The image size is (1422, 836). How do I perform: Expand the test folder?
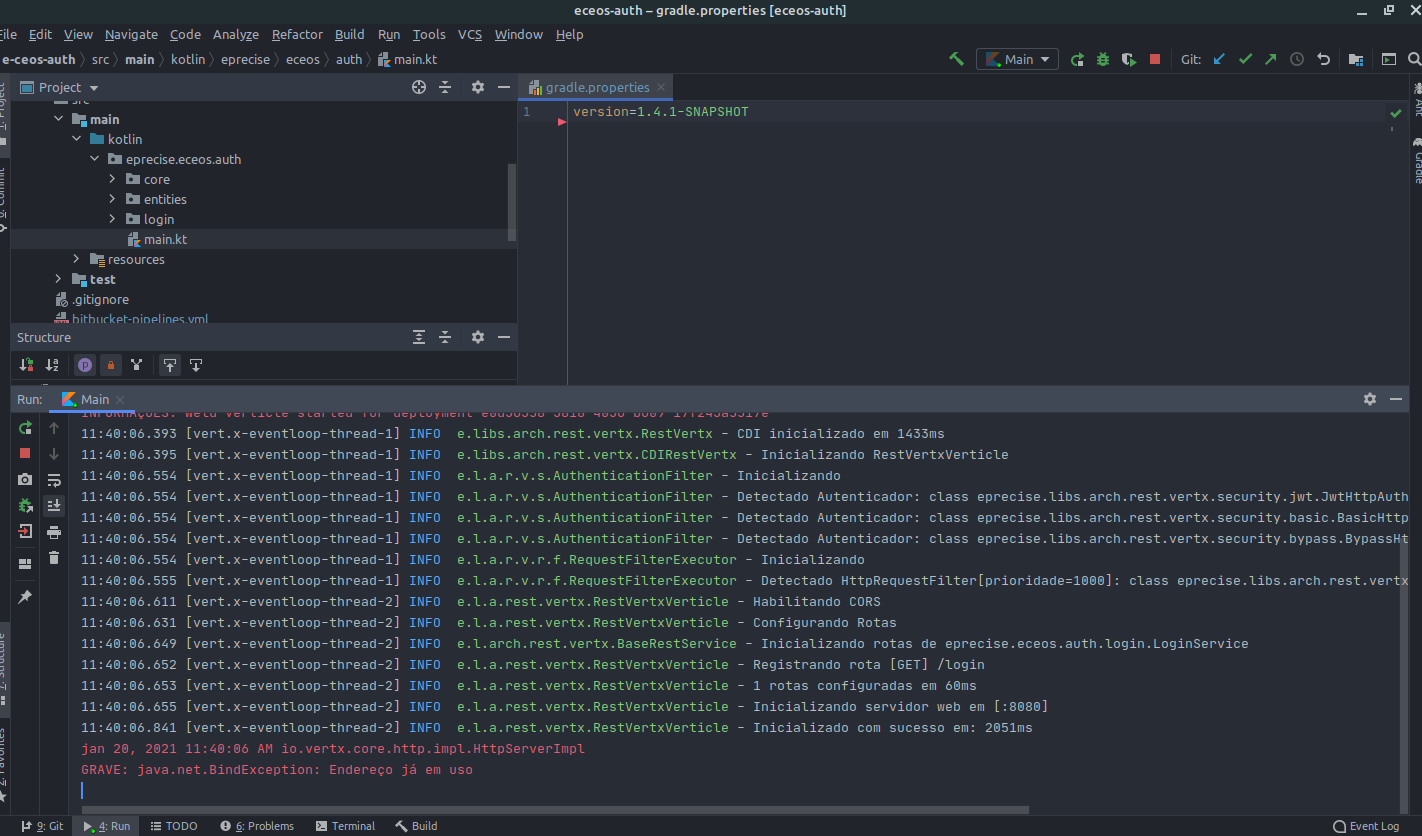[59, 279]
